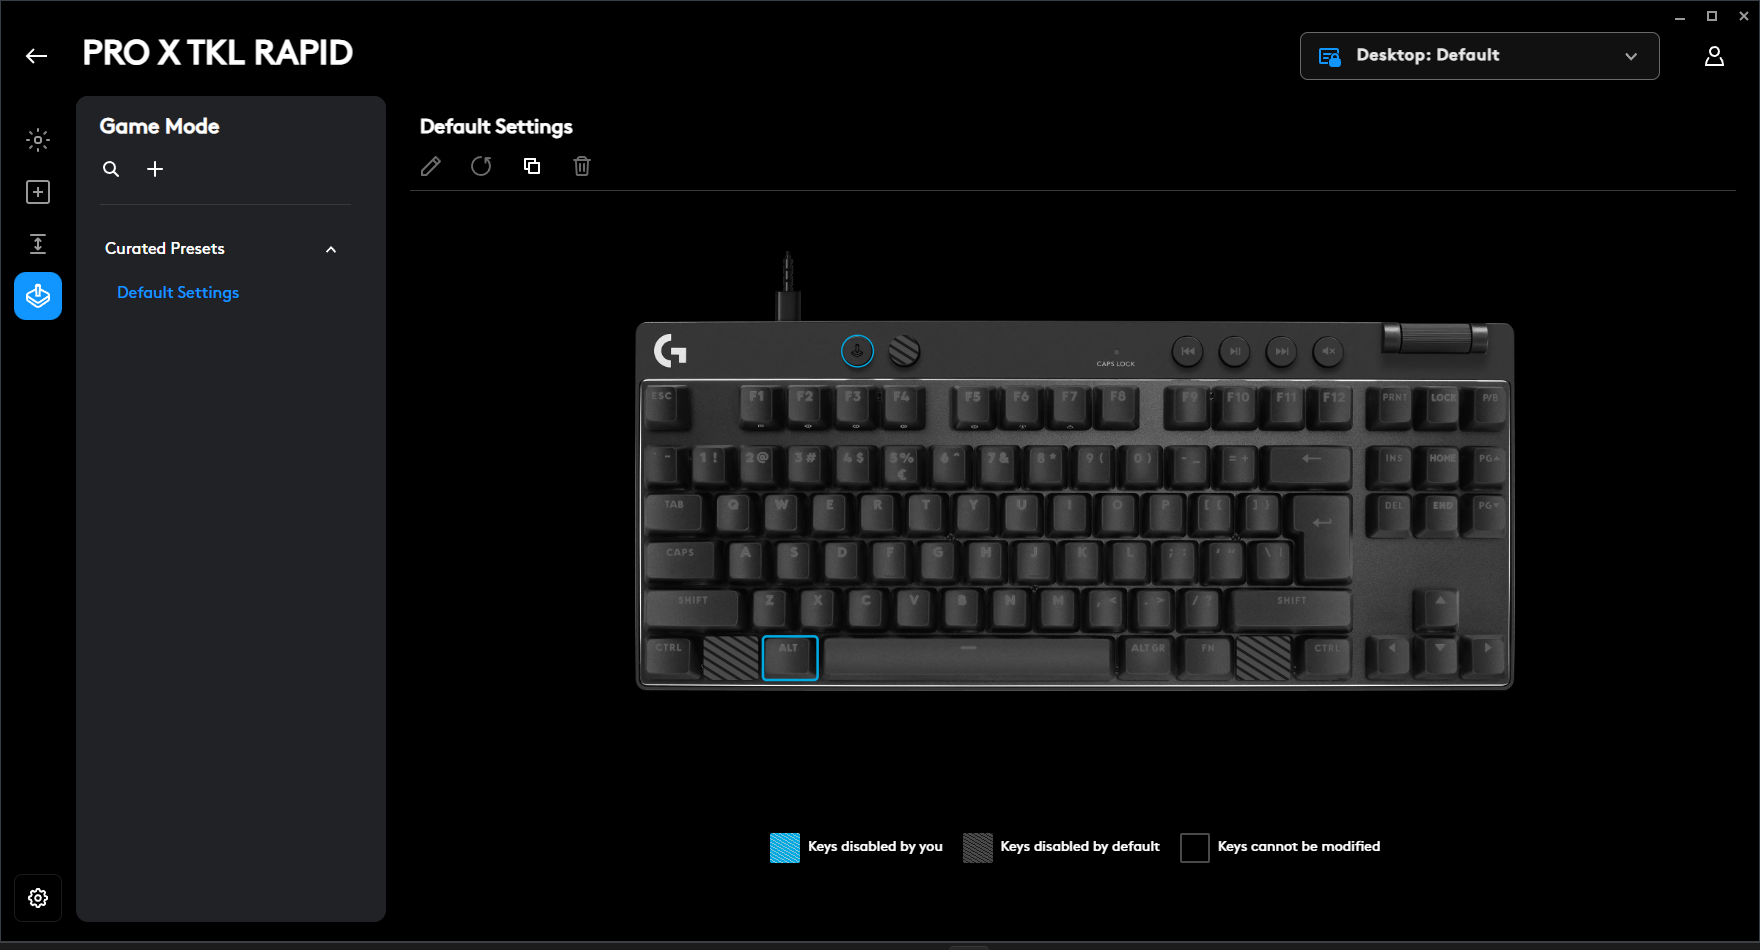Add a new Game Mode preset

(x=155, y=169)
